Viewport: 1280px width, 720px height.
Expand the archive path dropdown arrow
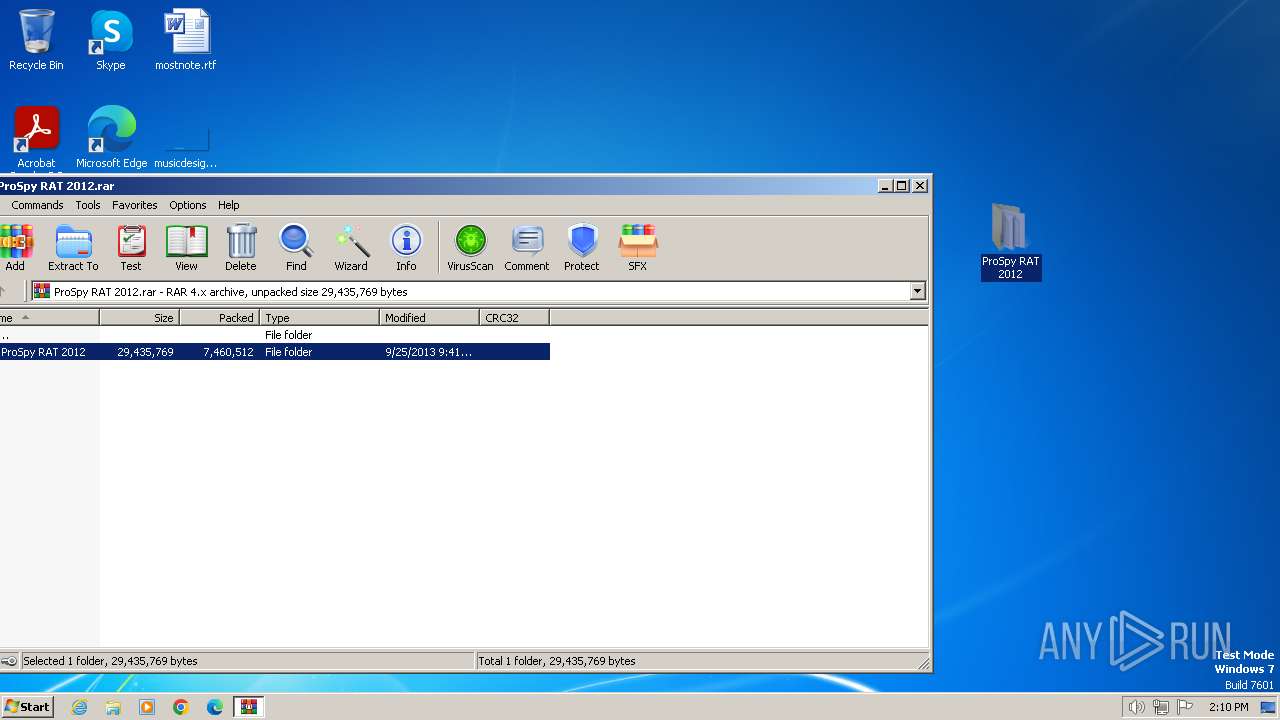[x=918, y=292]
